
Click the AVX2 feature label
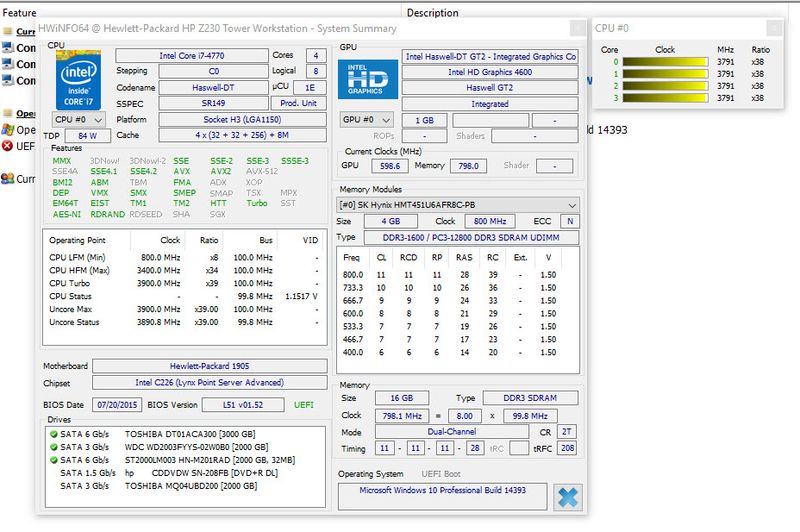tap(221, 171)
